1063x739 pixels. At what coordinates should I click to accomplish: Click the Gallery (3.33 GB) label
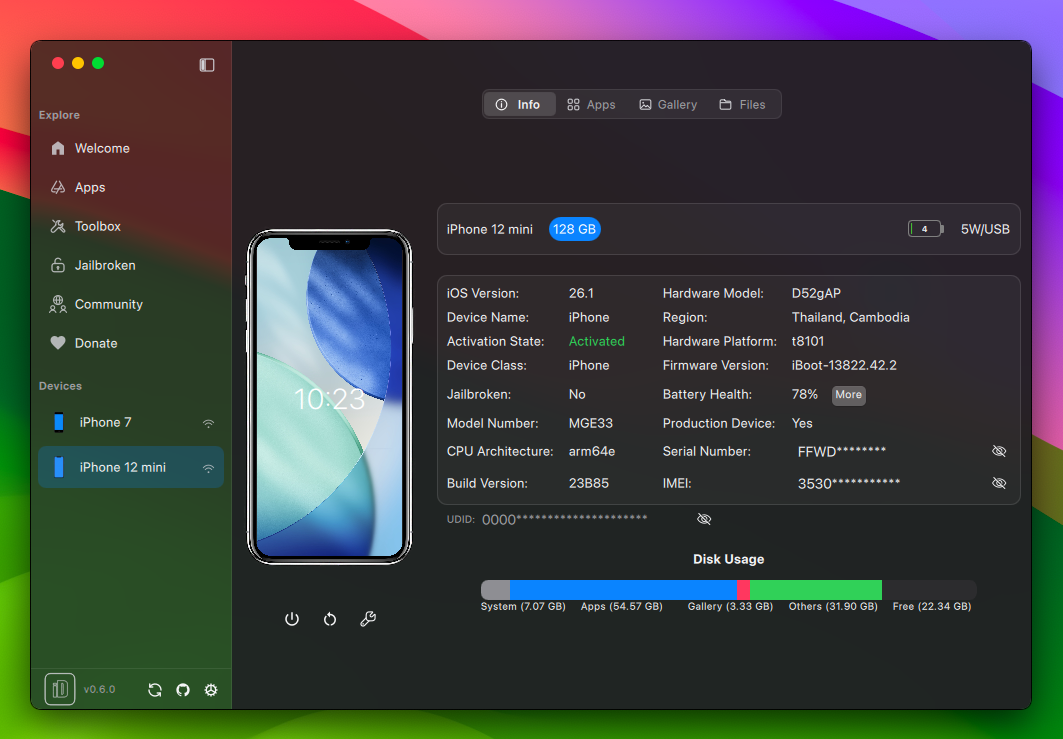pos(730,607)
